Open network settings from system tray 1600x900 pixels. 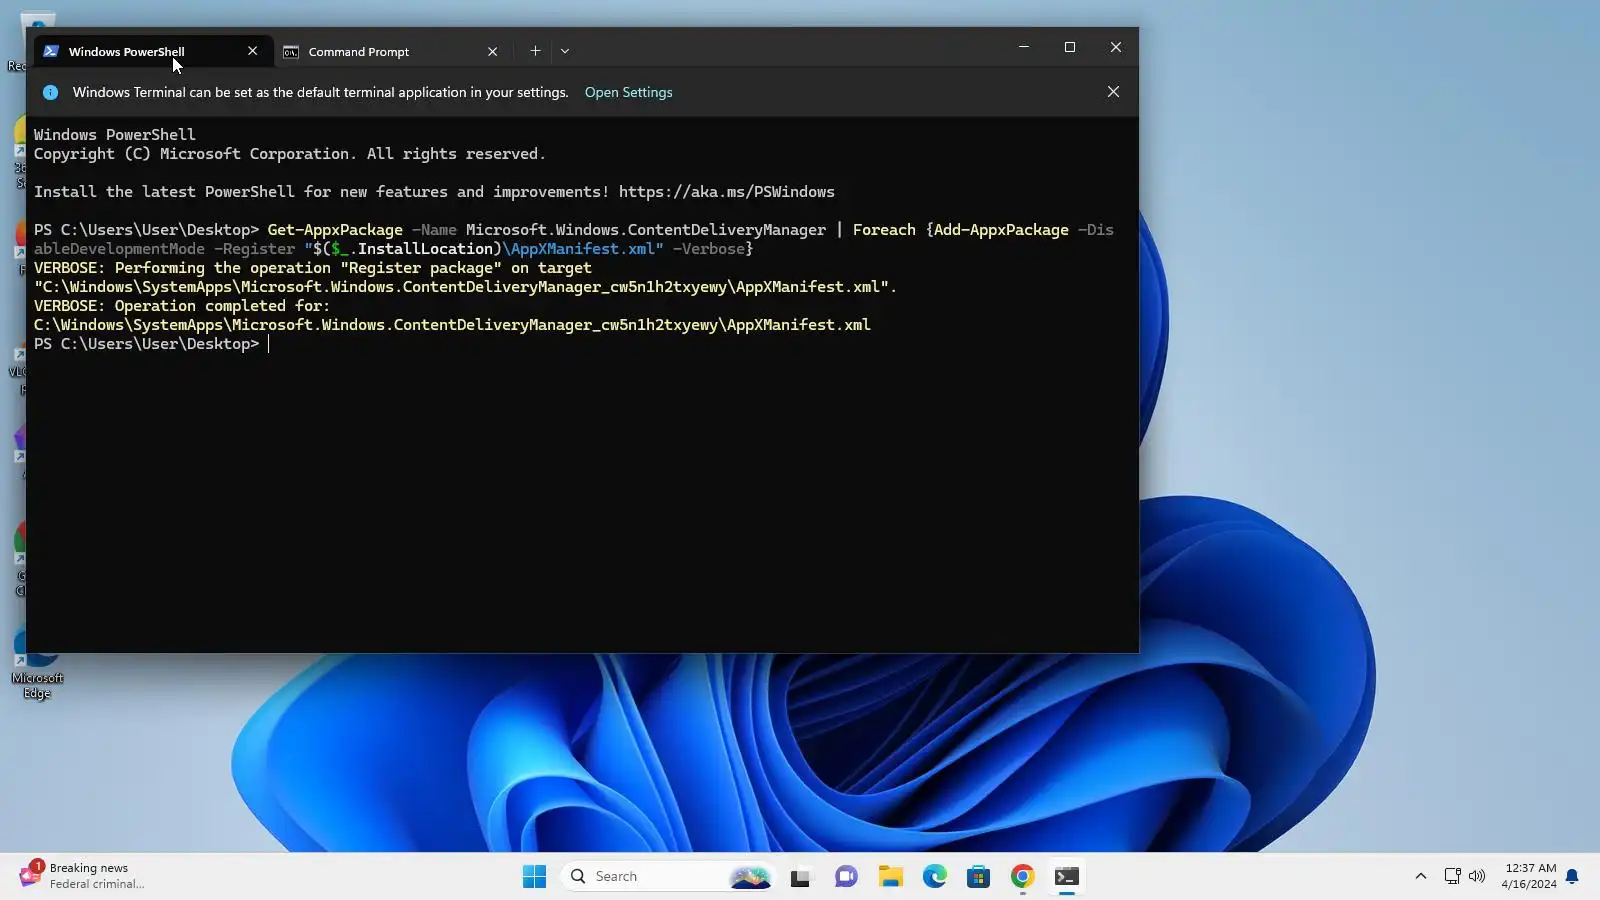[1453, 877]
